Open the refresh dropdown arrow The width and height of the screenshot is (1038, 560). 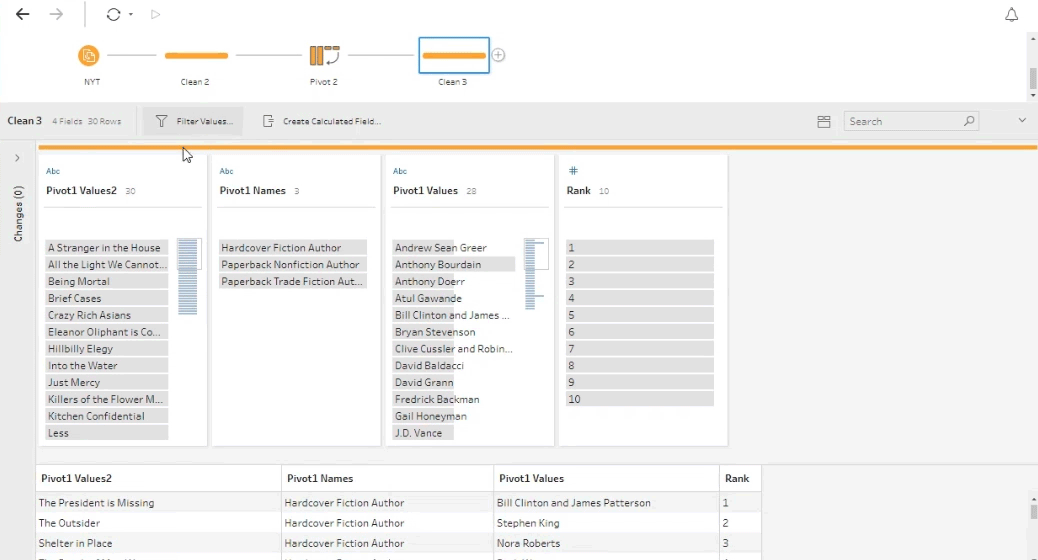click(131, 16)
